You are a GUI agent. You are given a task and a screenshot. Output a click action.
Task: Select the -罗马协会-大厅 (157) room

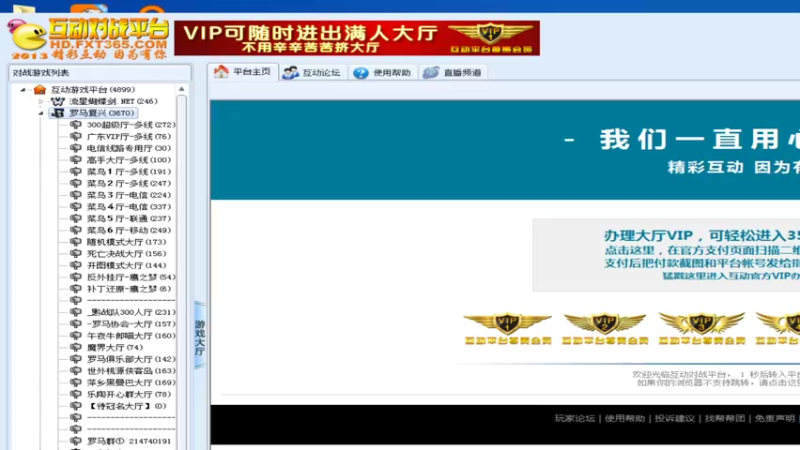click(131, 324)
